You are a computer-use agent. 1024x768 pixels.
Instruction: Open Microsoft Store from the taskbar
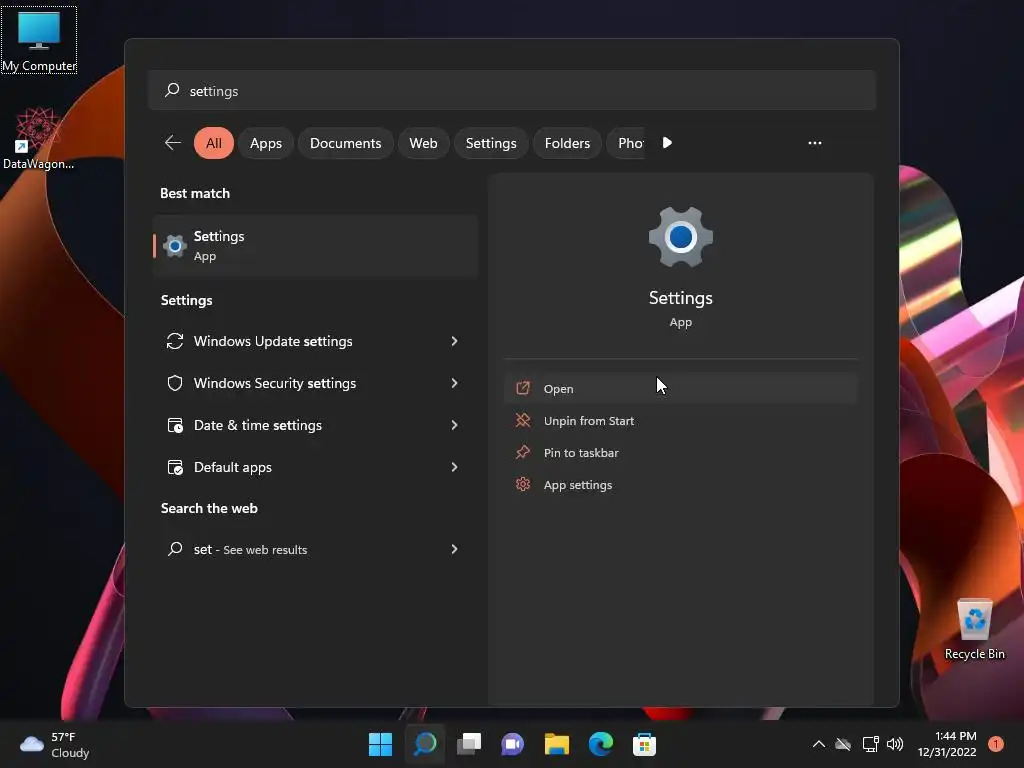[645, 744]
